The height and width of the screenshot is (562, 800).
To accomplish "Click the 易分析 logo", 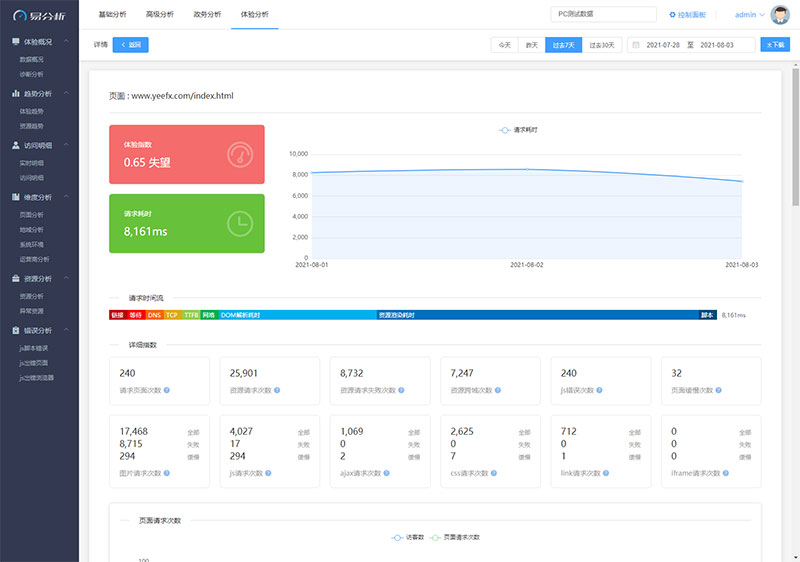I will pos(40,15).
